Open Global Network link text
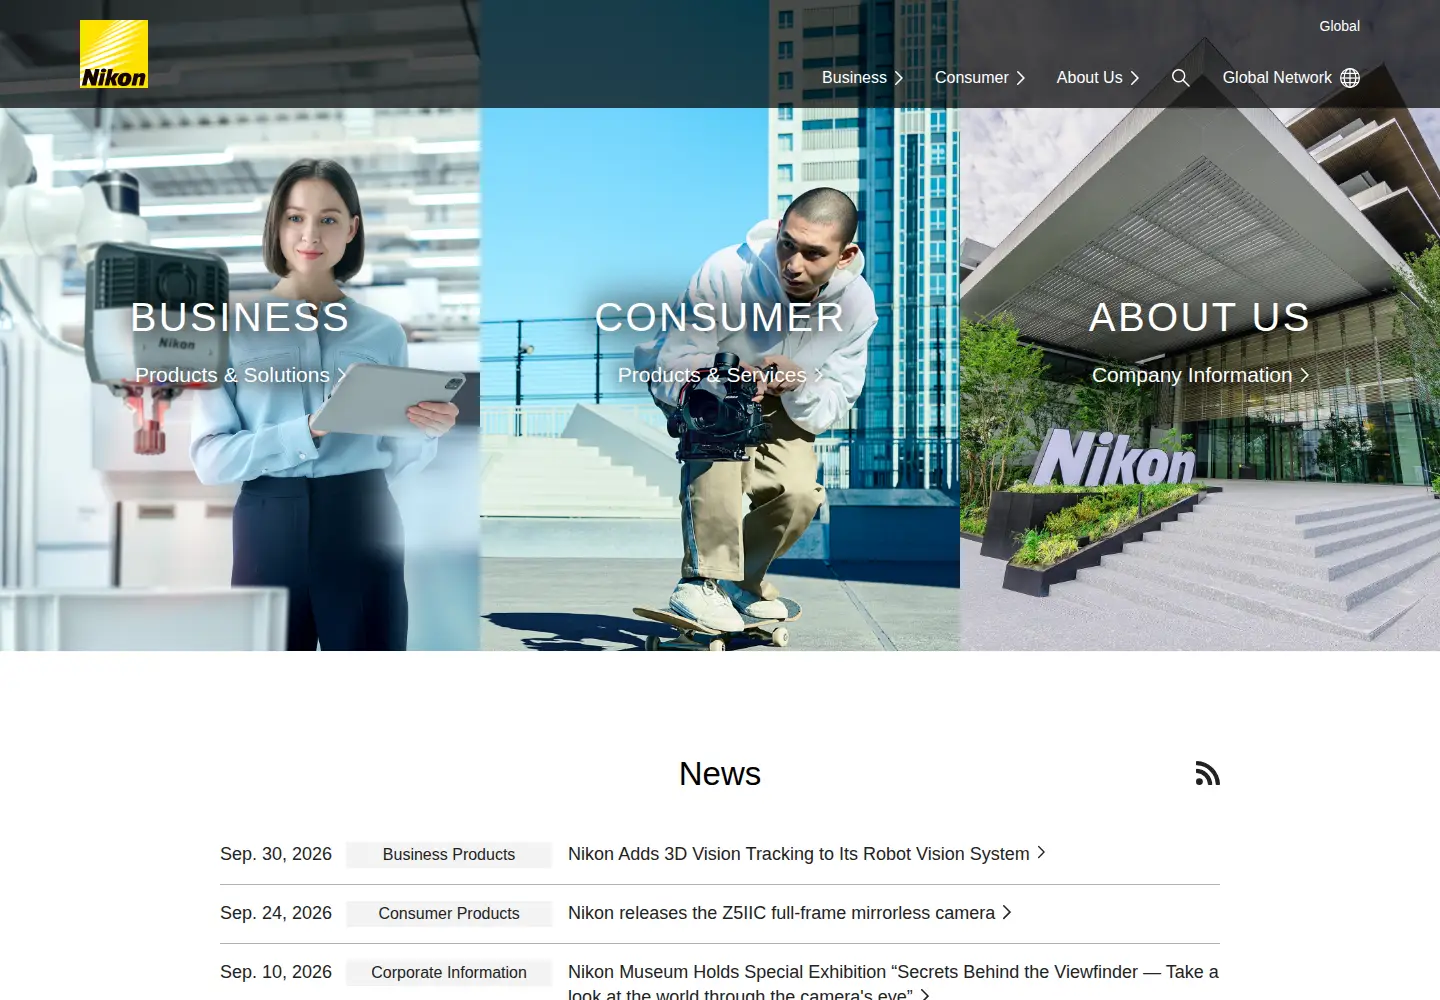1440x1000 pixels. coord(1277,78)
